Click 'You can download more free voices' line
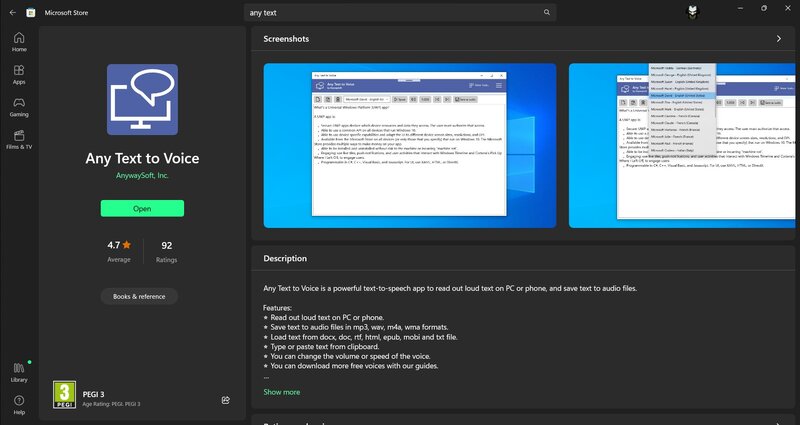 pyautogui.click(x=351, y=366)
